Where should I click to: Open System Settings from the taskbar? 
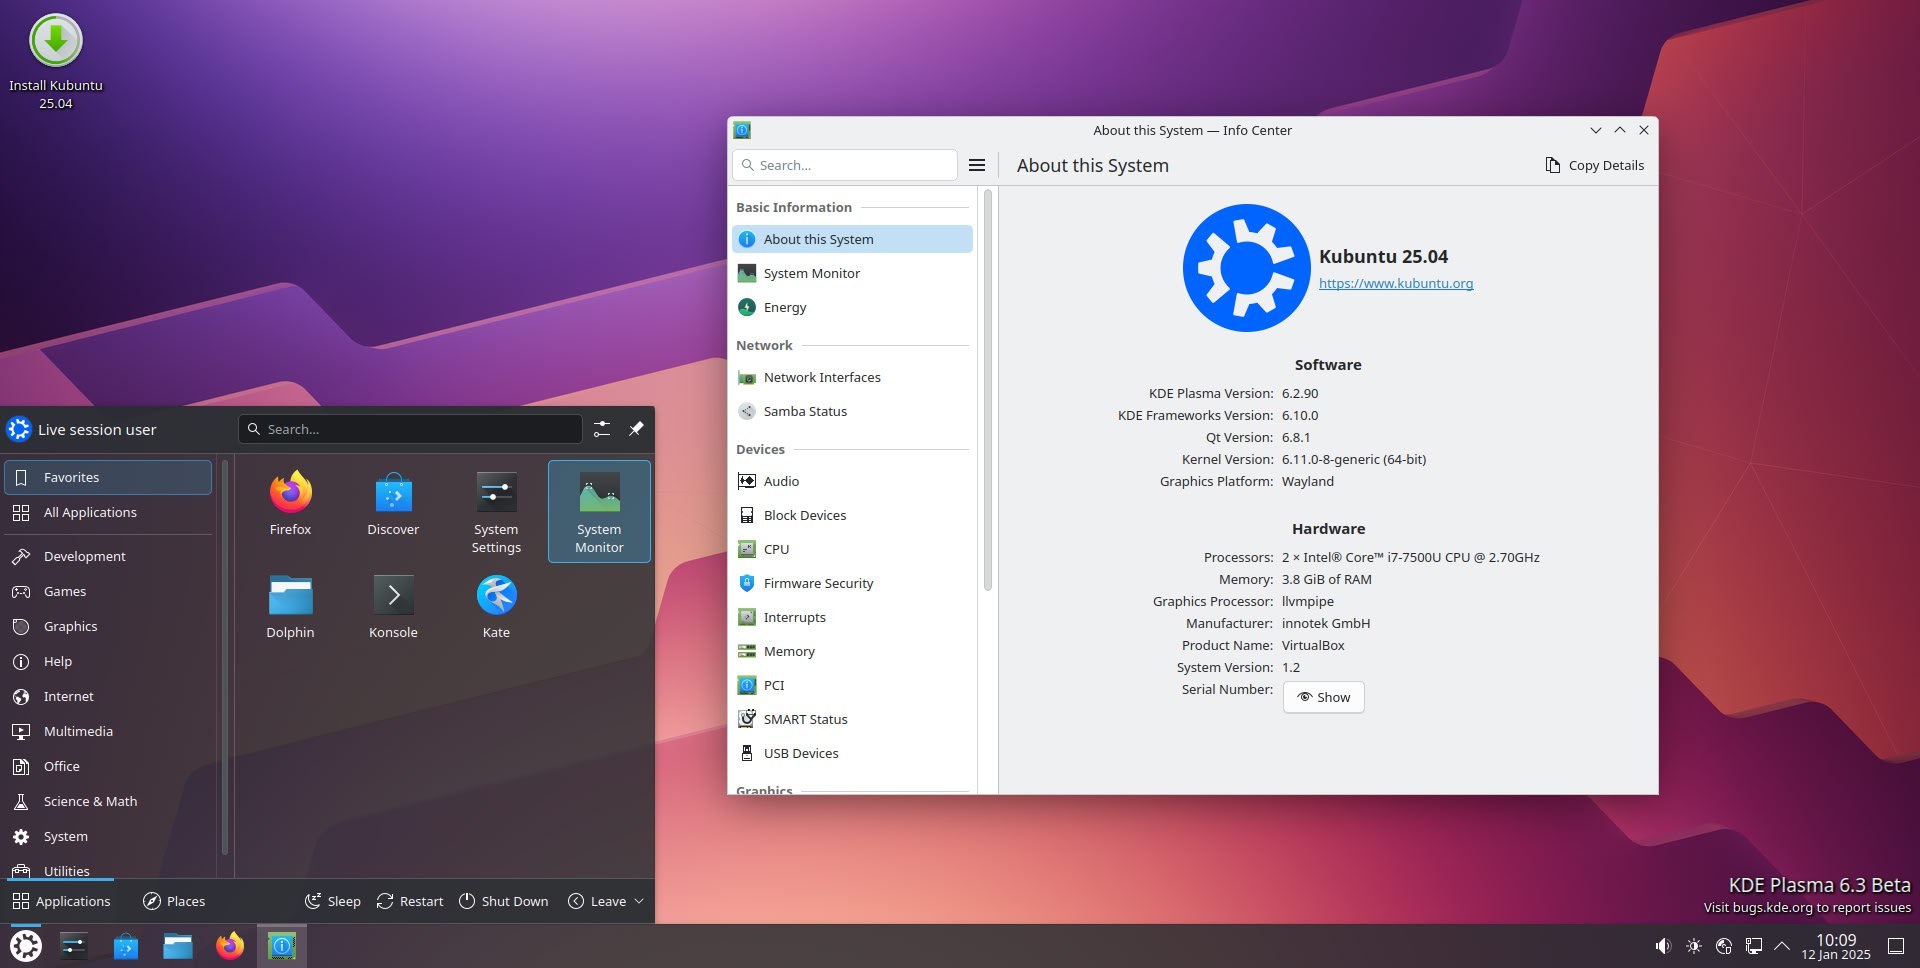(74, 945)
